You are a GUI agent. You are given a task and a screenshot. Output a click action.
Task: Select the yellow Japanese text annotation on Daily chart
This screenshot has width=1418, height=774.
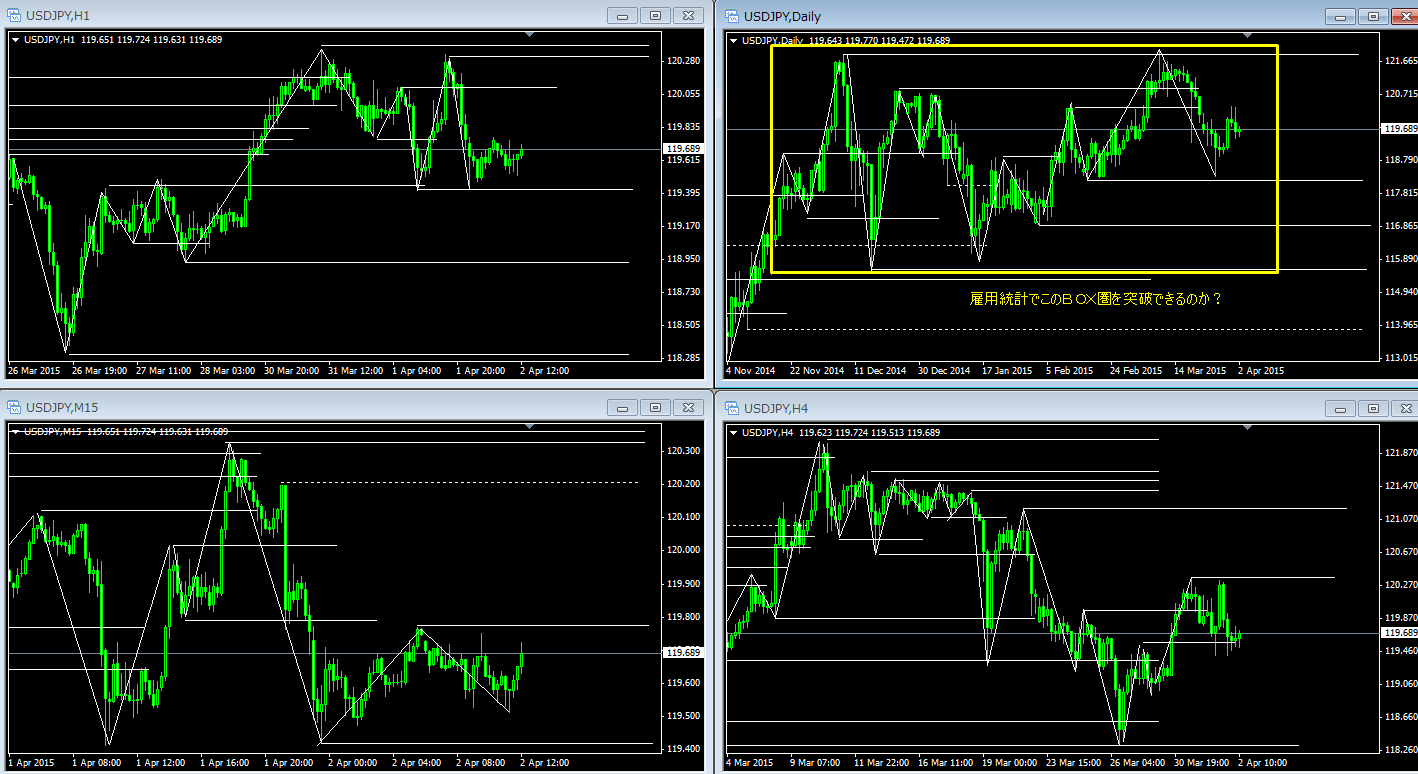(x=1096, y=298)
